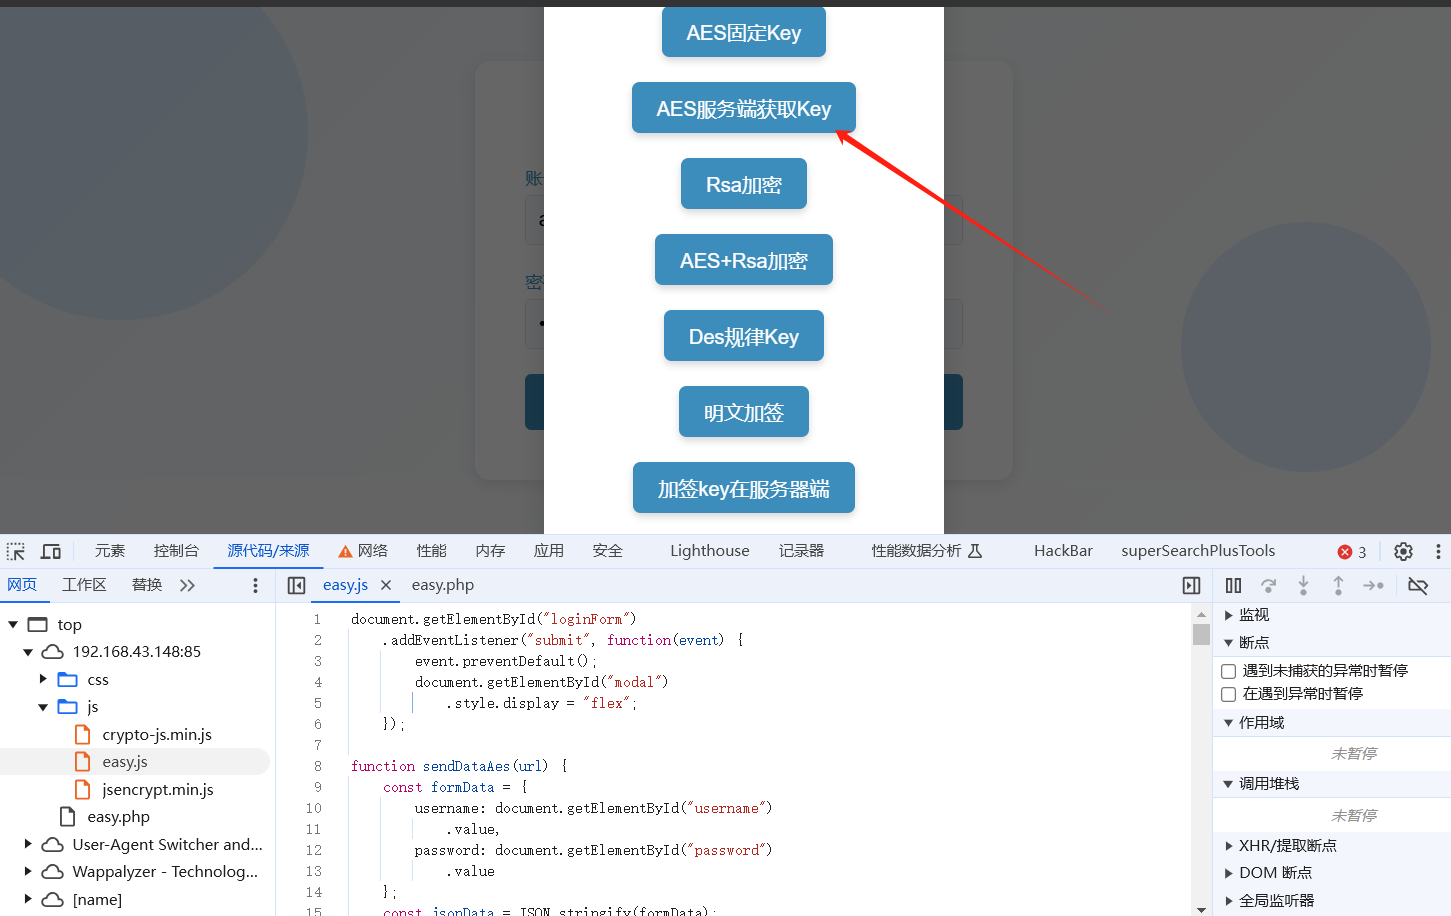
Task: Close the easy.js editor tab
Action: (386, 585)
